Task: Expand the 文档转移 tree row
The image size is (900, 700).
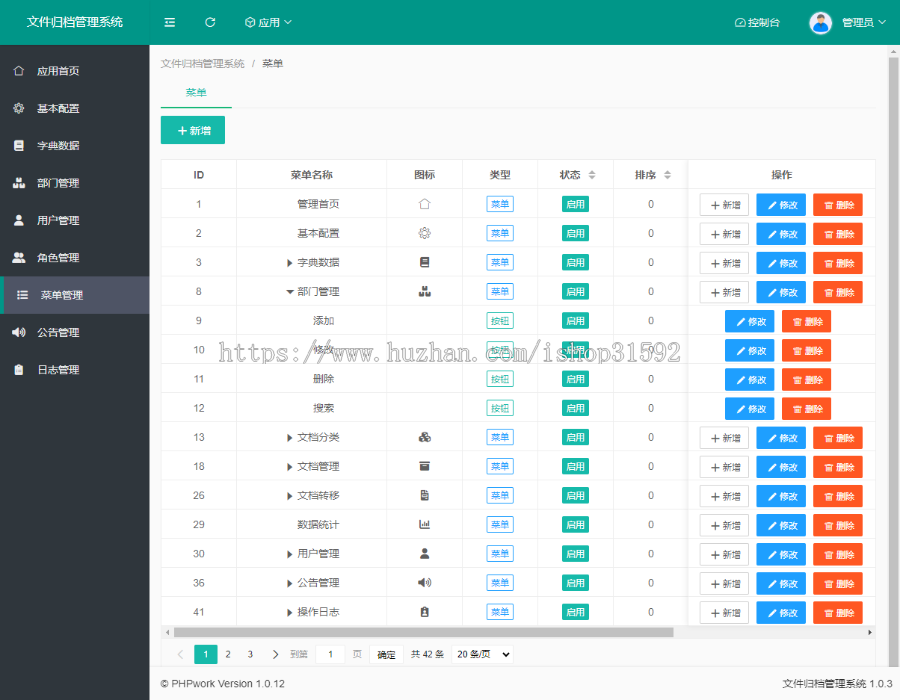Action: pos(289,496)
